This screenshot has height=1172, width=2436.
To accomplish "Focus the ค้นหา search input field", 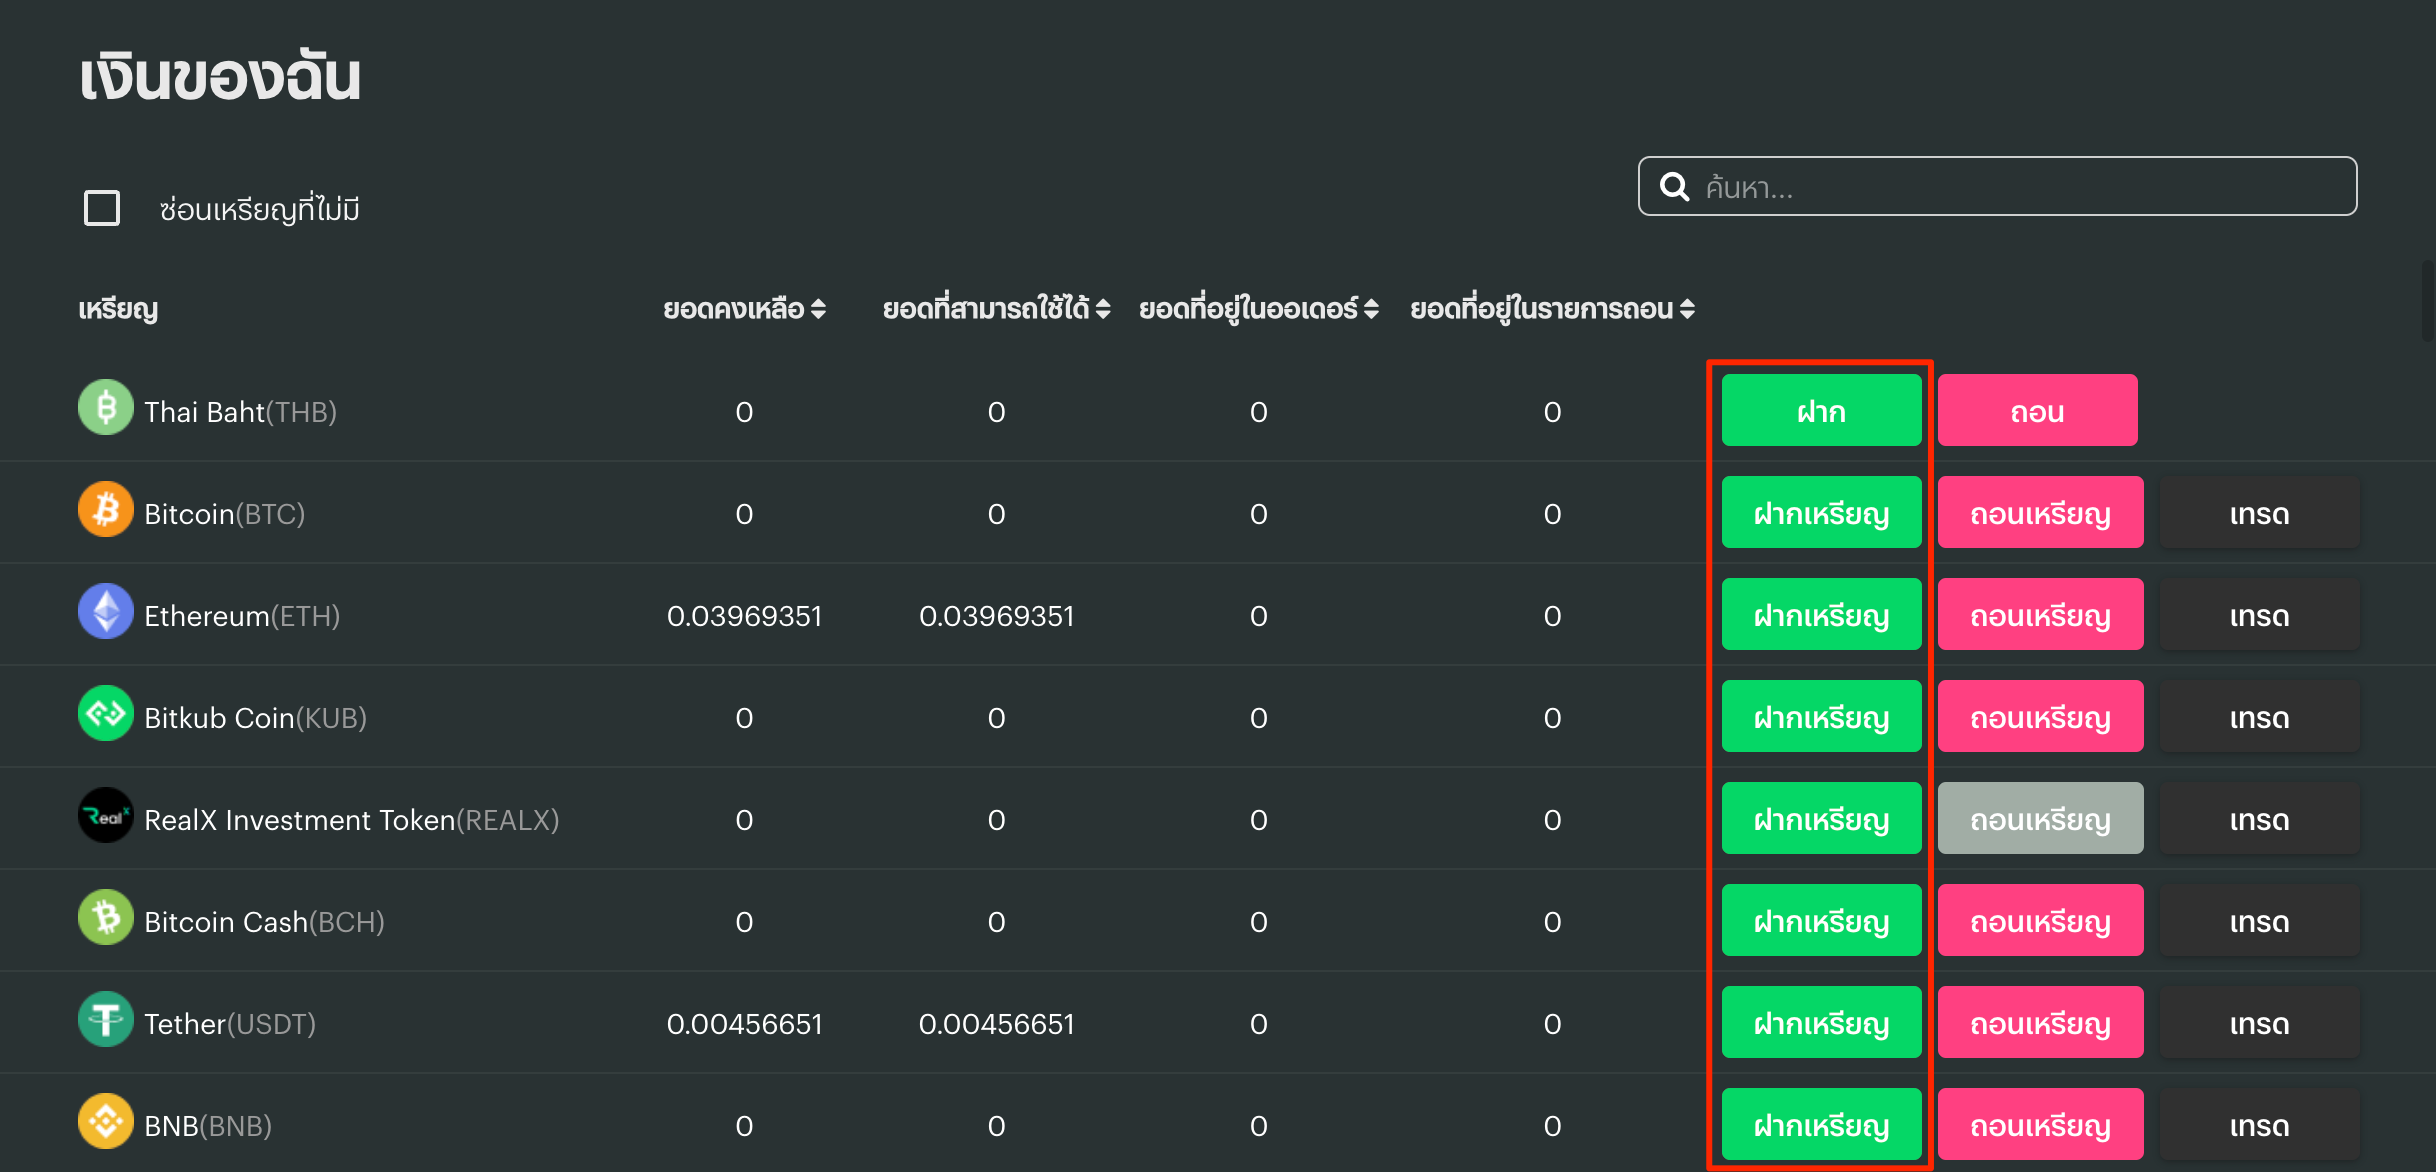I will click(2020, 187).
